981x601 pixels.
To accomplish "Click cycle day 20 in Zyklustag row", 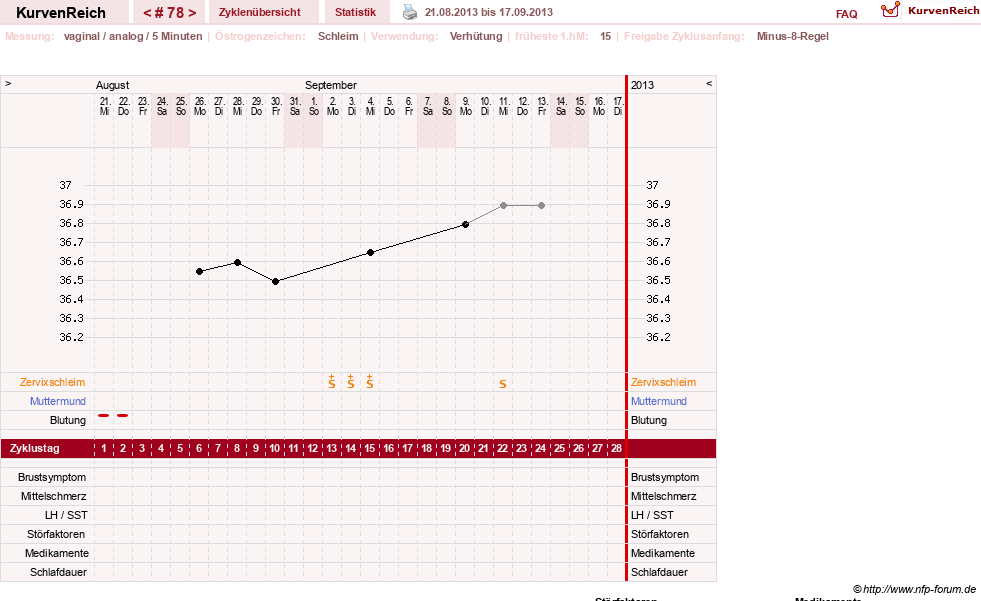I will point(464,448).
